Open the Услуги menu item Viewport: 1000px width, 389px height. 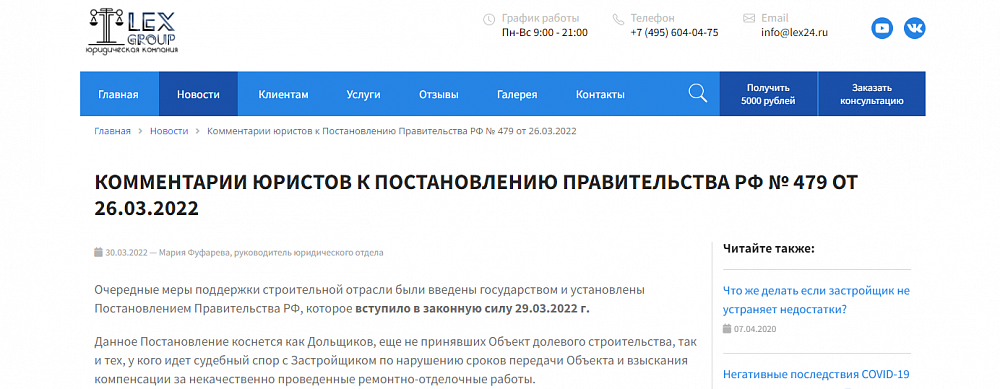click(364, 94)
